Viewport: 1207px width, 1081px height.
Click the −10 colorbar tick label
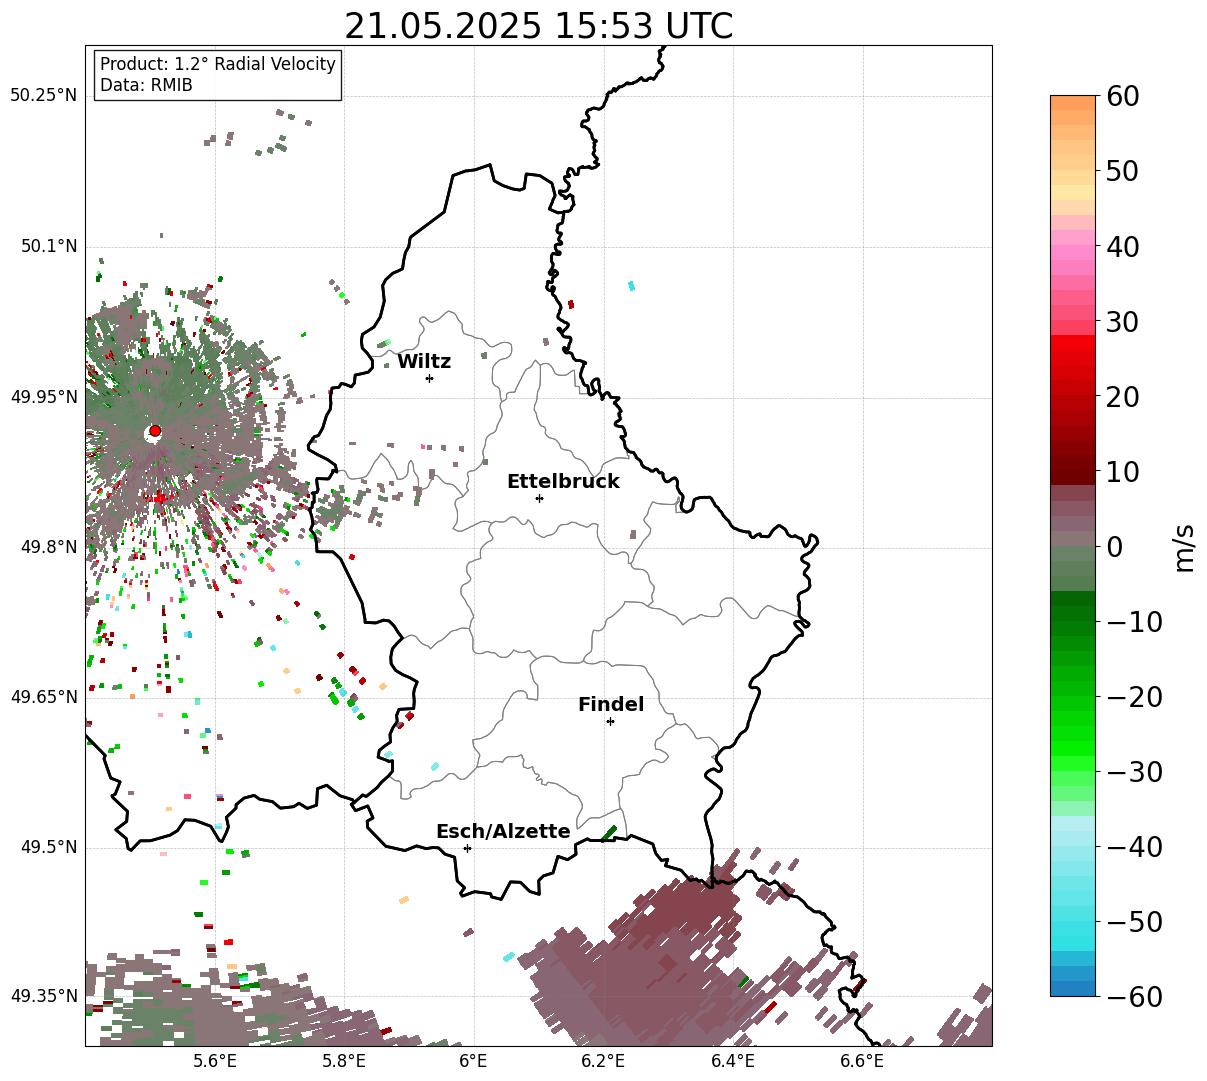(x=1134, y=622)
